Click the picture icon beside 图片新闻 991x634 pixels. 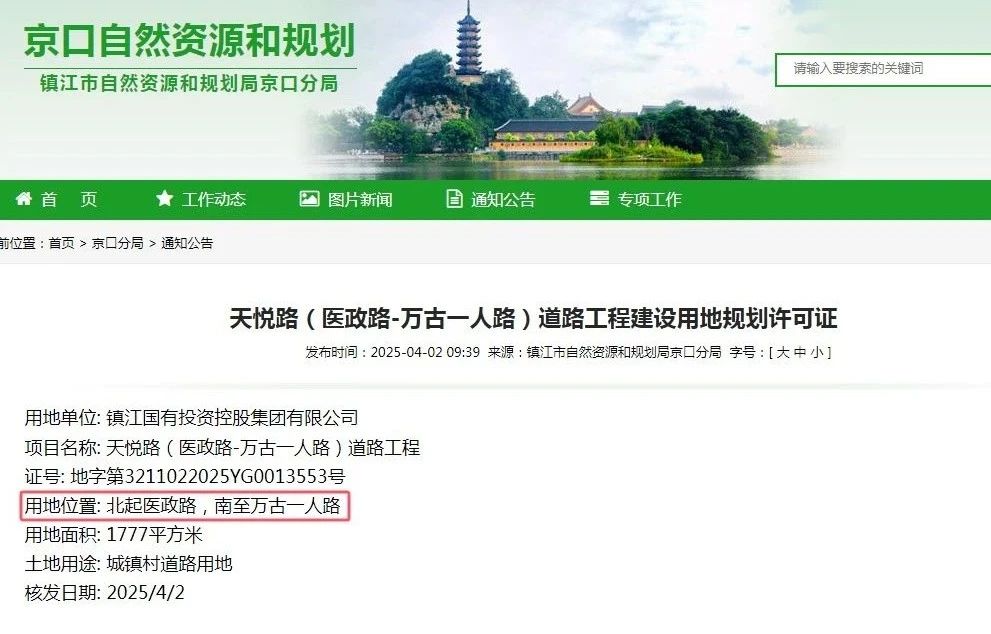click(309, 198)
